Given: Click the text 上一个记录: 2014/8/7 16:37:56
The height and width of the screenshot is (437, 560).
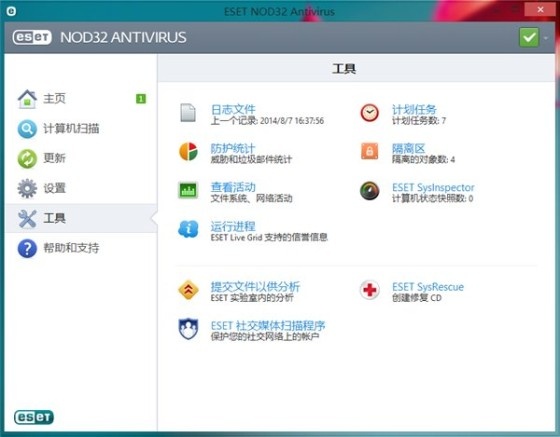Looking at the screenshot, I should tap(267, 121).
